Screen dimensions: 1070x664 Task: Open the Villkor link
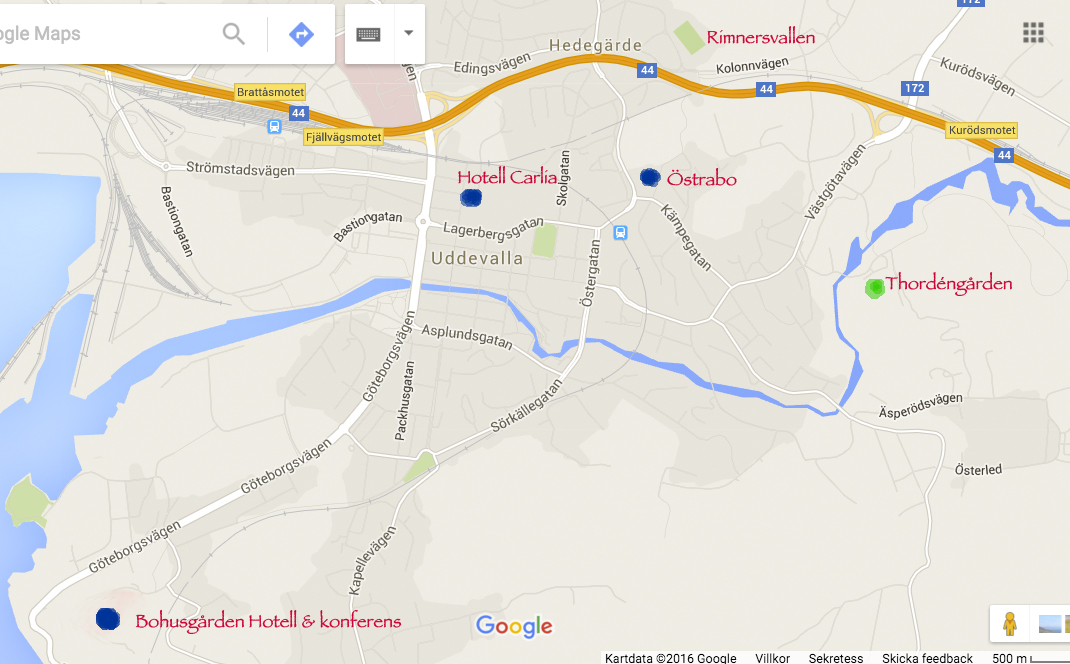(772, 658)
